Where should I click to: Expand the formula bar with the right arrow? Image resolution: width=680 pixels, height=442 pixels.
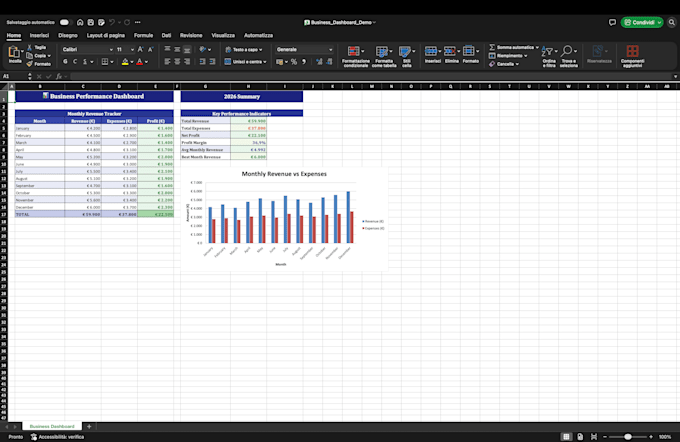pyautogui.click(x=675, y=76)
